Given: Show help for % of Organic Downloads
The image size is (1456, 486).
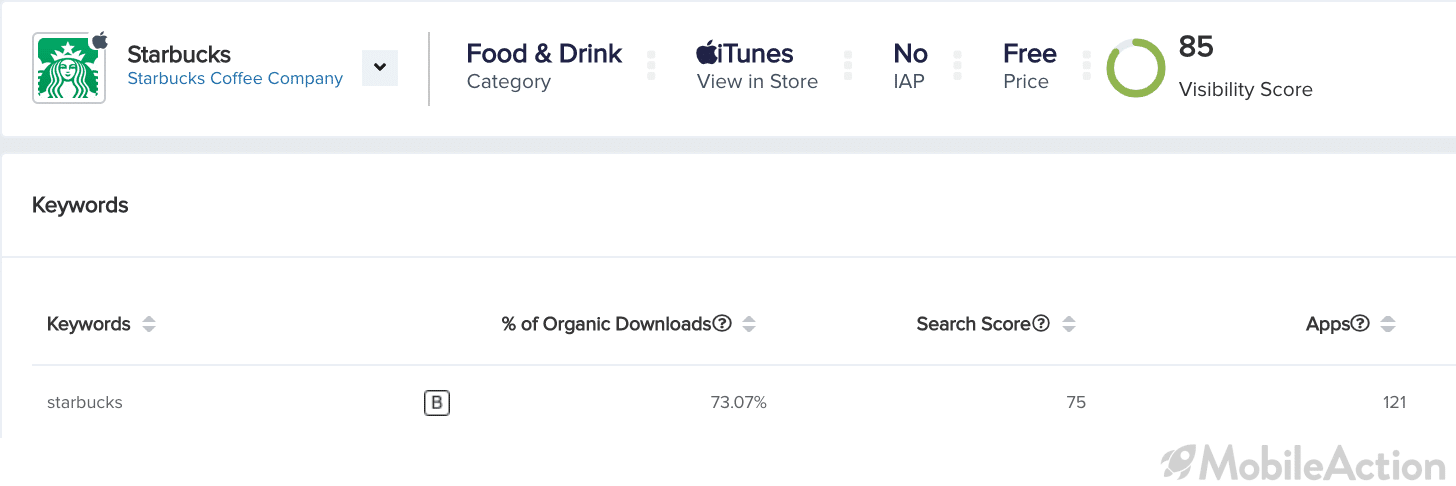Looking at the screenshot, I should click(x=723, y=324).
